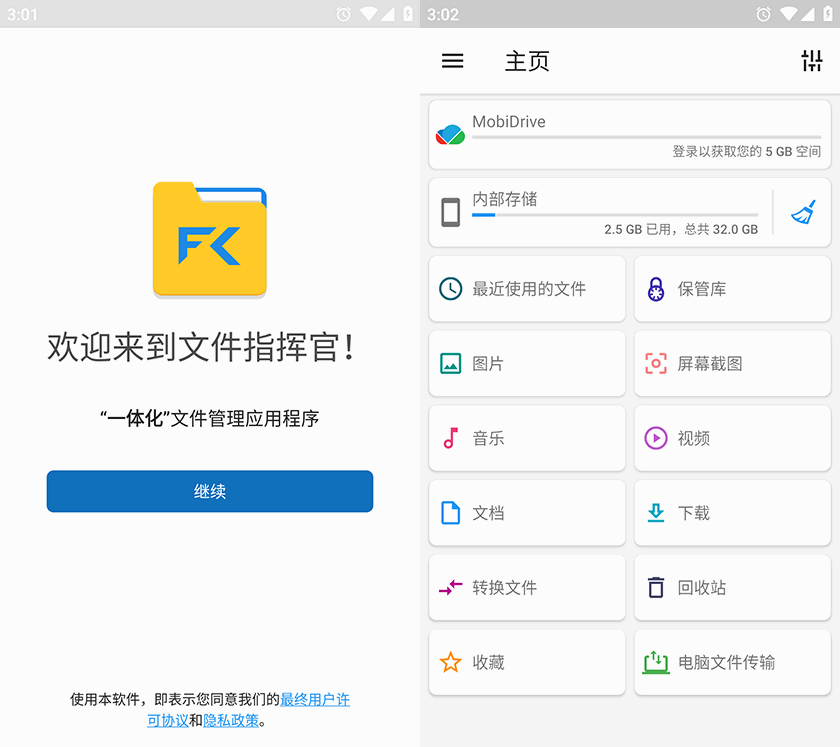Show the 收藏 favorites label
The image size is (840, 747).
[488, 662]
